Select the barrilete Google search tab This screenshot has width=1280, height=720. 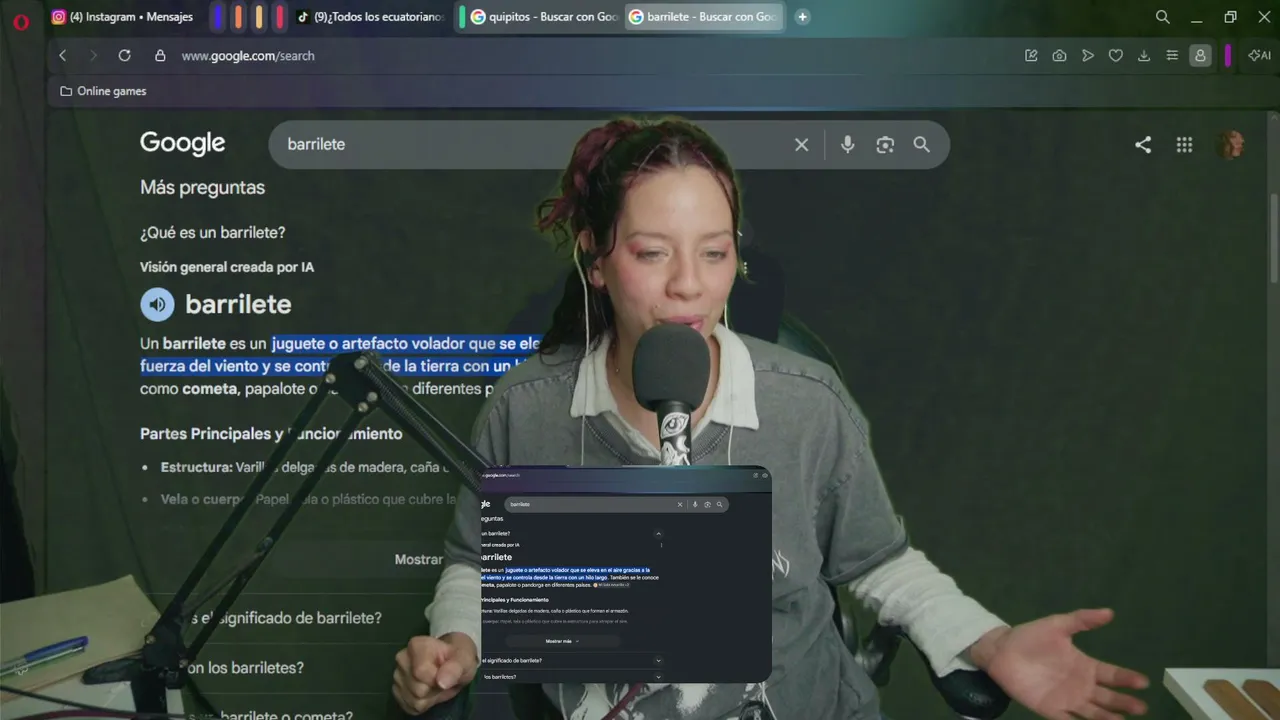tap(704, 17)
